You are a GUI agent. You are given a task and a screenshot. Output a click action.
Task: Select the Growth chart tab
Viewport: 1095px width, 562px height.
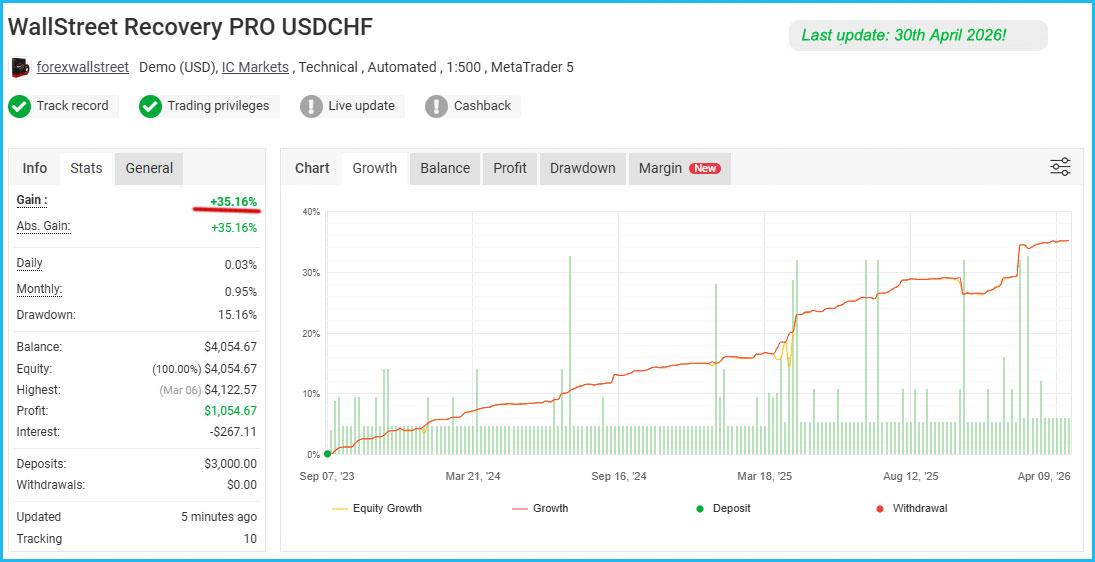pyautogui.click(x=375, y=168)
